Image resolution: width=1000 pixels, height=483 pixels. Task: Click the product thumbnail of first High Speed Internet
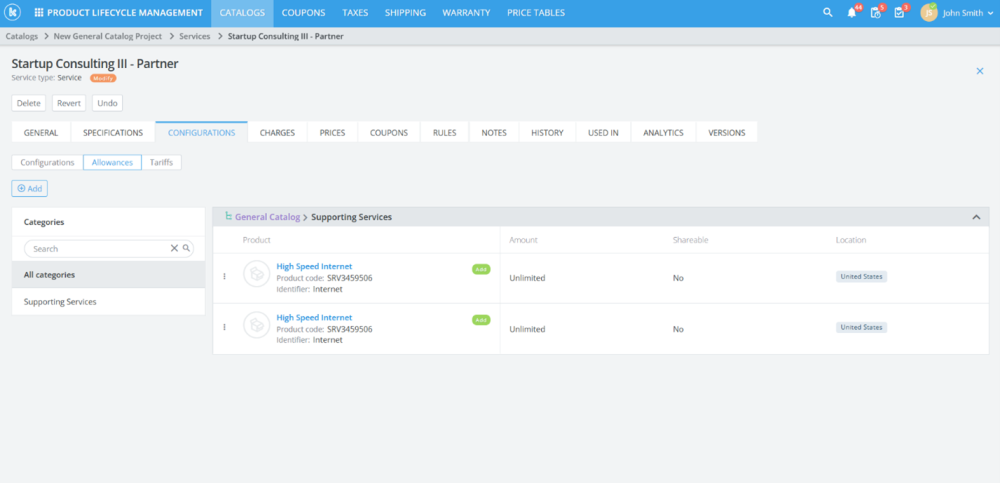[256, 274]
